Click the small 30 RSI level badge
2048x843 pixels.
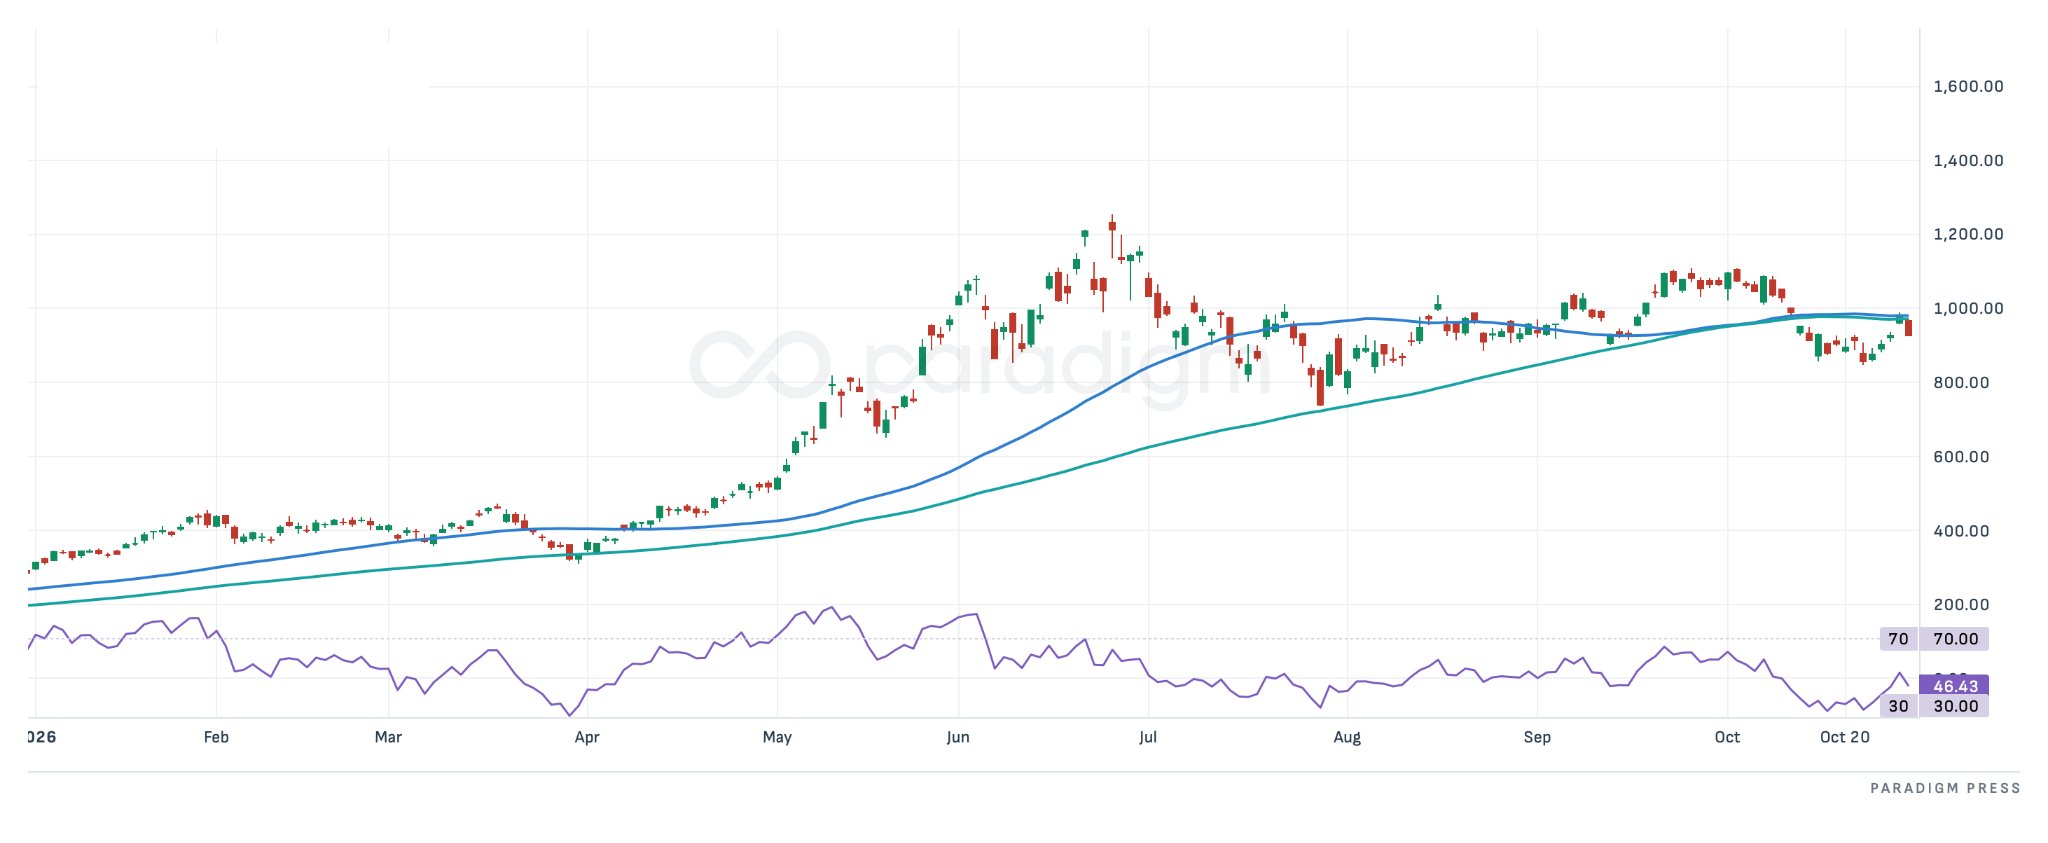point(1898,706)
